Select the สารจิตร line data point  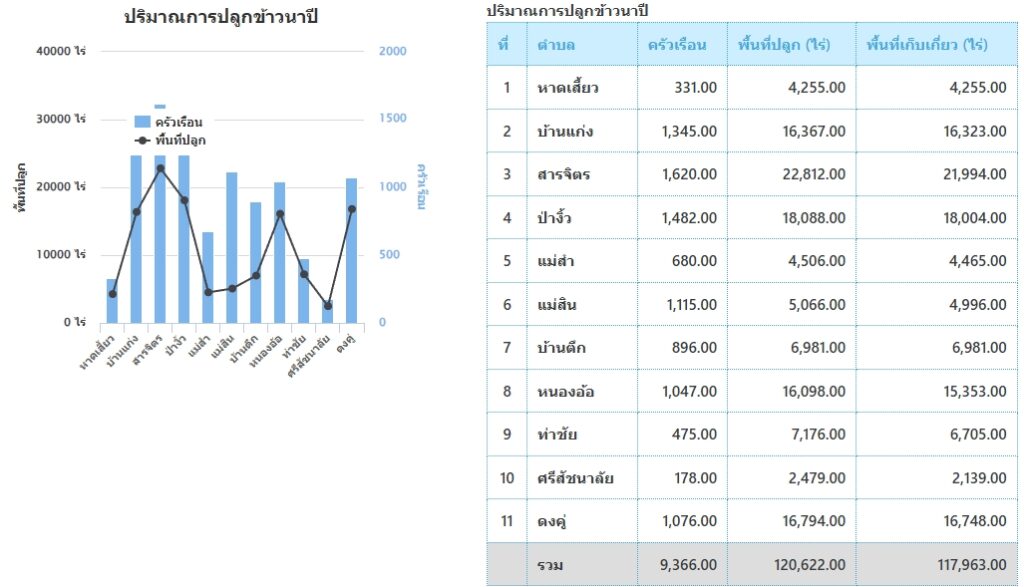point(160,168)
